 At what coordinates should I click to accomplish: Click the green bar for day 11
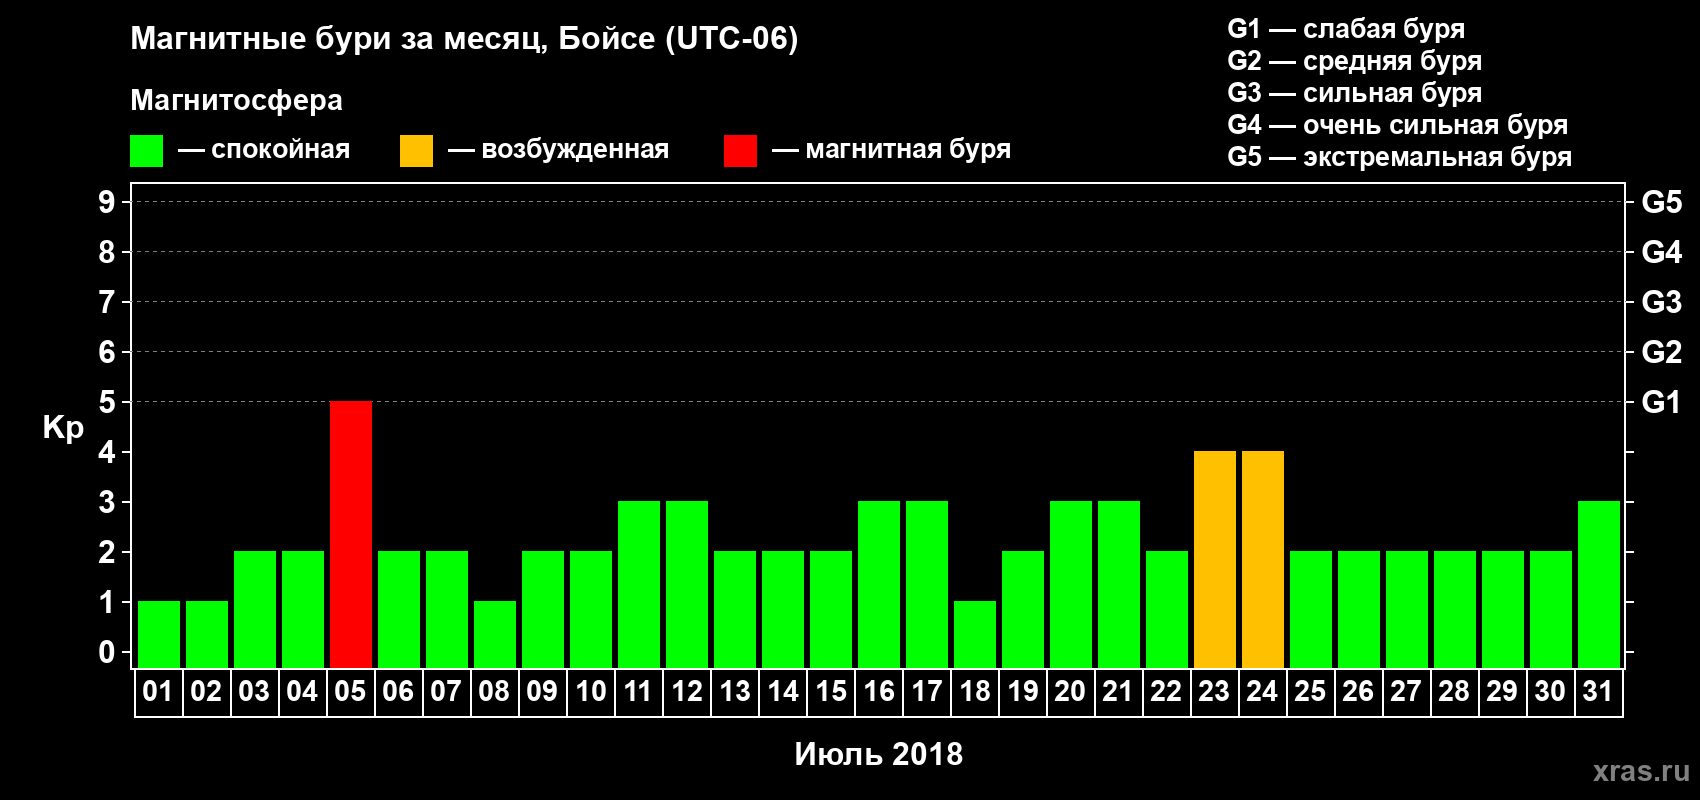[x=639, y=584]
